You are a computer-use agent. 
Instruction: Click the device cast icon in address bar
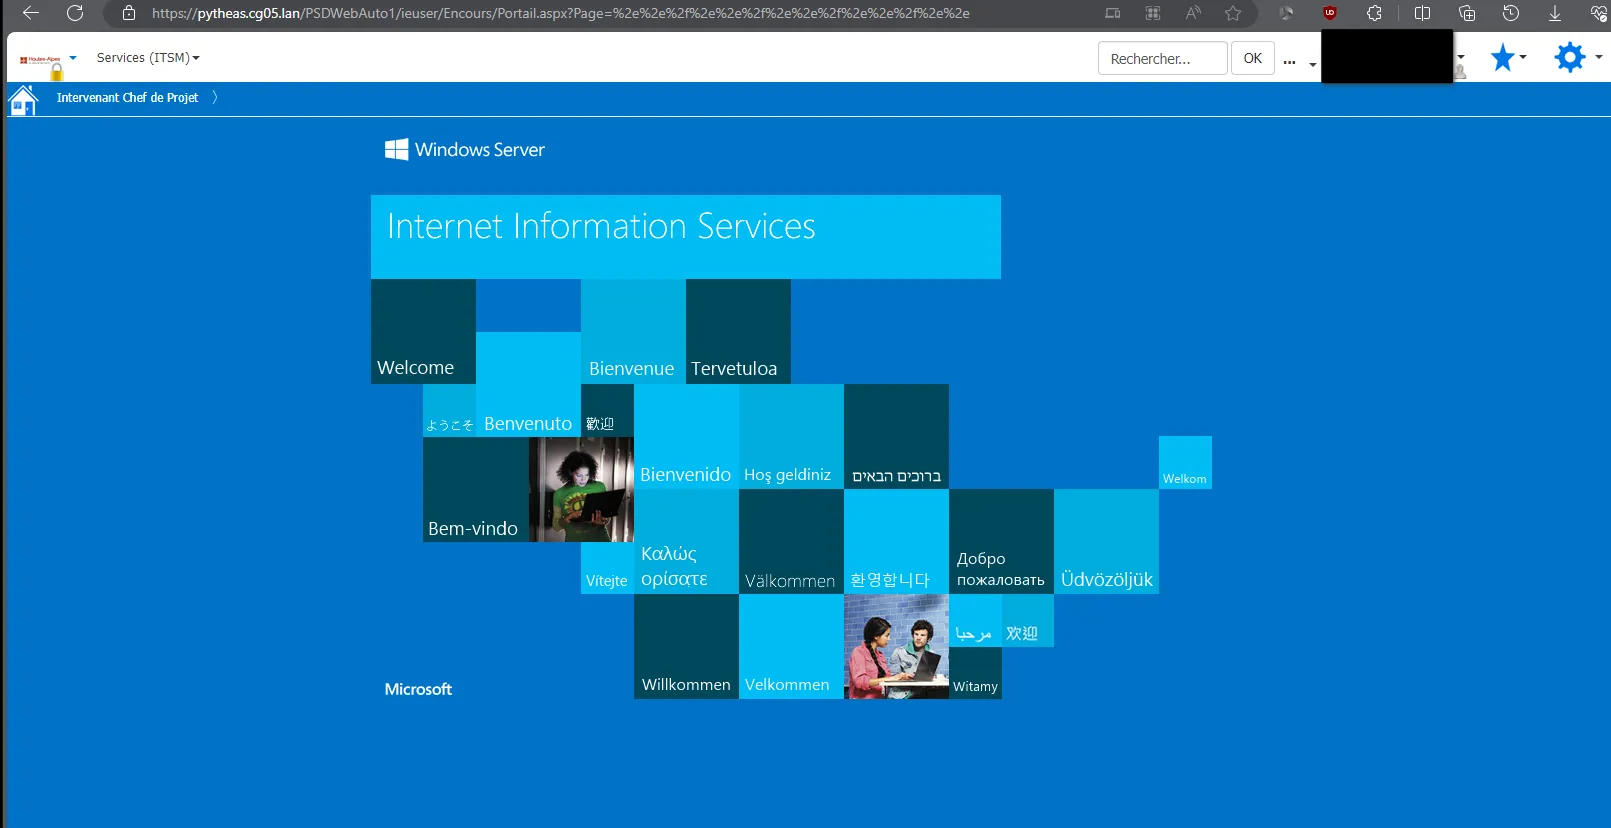(1113, 13)
